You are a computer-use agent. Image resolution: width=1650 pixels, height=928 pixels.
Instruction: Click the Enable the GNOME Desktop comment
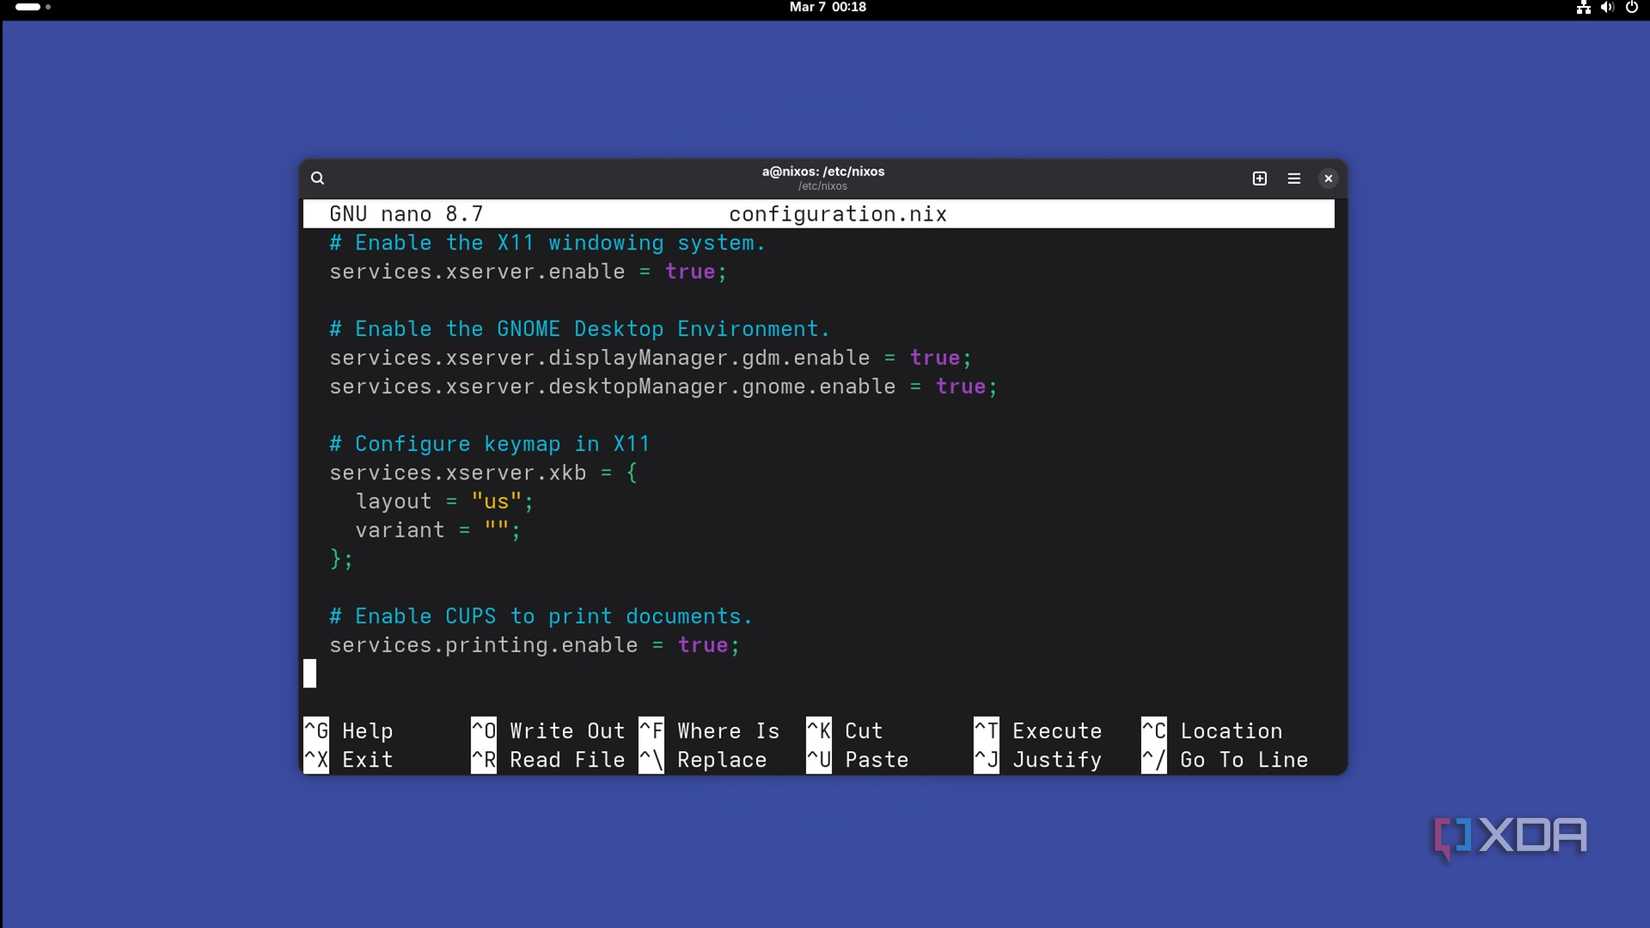[x=580, y=329]
